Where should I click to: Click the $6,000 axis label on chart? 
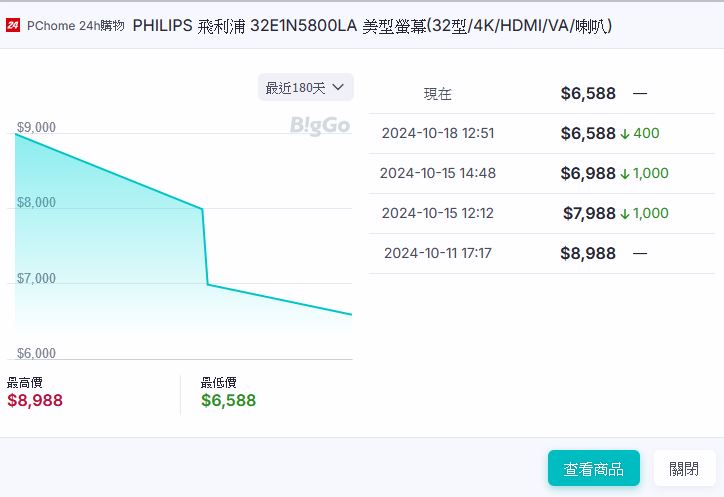tap(36, 353)
